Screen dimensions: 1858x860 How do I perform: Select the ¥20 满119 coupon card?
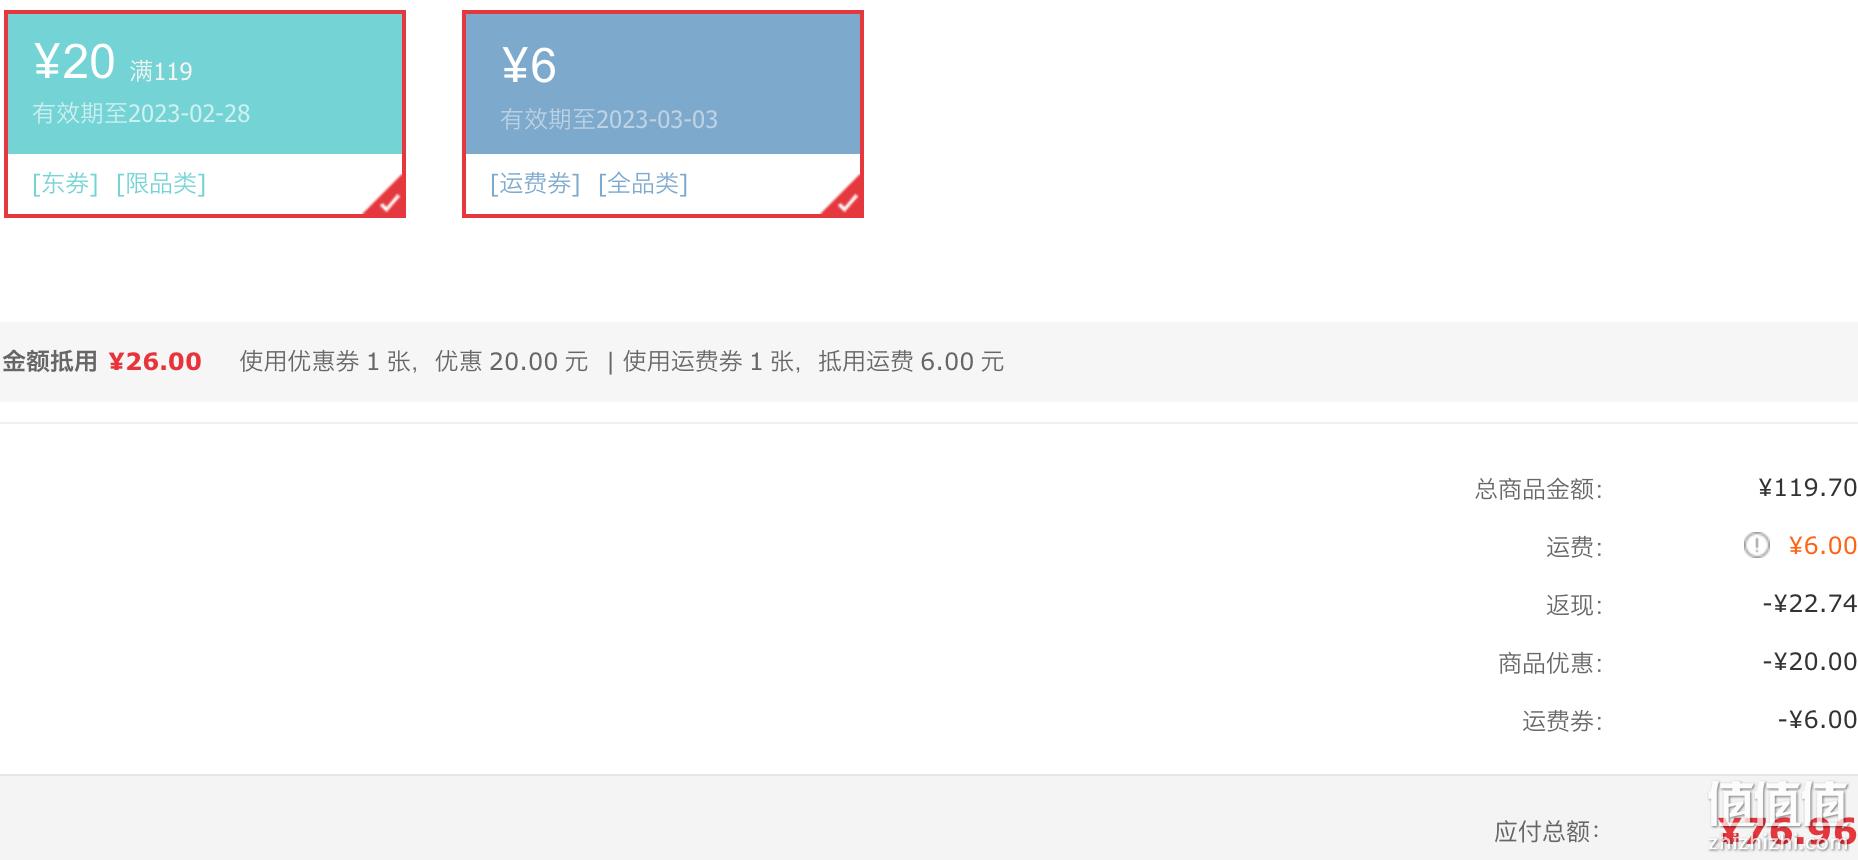click(205, 114)
